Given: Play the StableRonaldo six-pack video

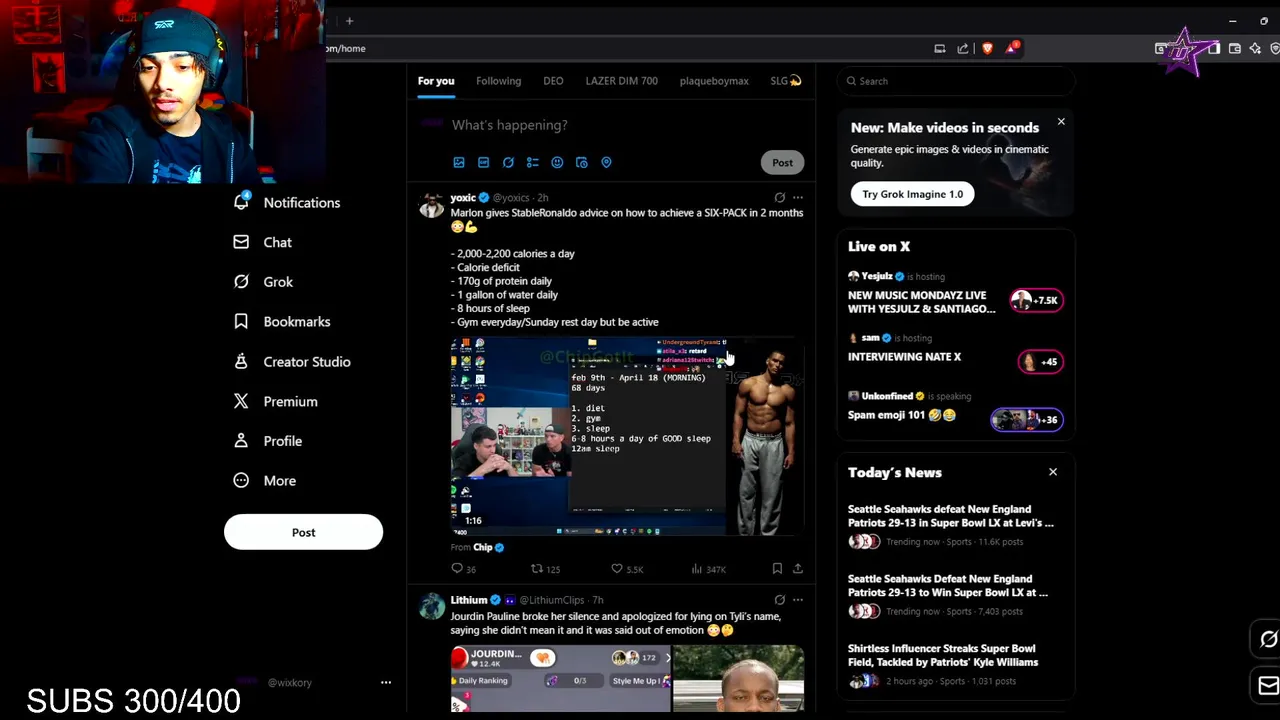Looking at the screenshot, I should point(627,437).
